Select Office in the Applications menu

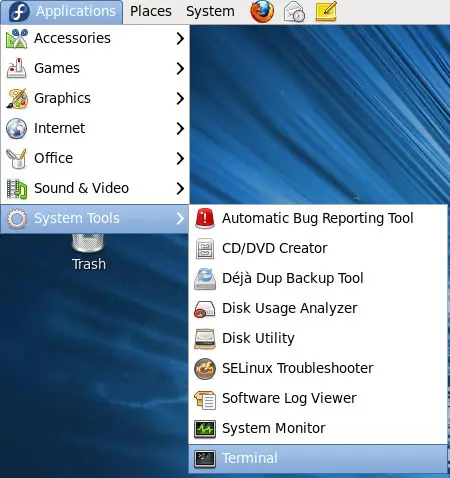(x=95, y=159)
